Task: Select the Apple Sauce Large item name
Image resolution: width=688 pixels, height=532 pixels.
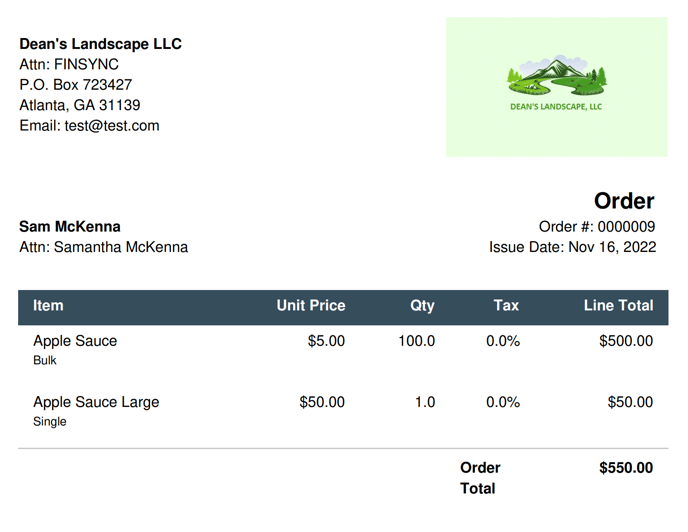Action: point(96,402)
